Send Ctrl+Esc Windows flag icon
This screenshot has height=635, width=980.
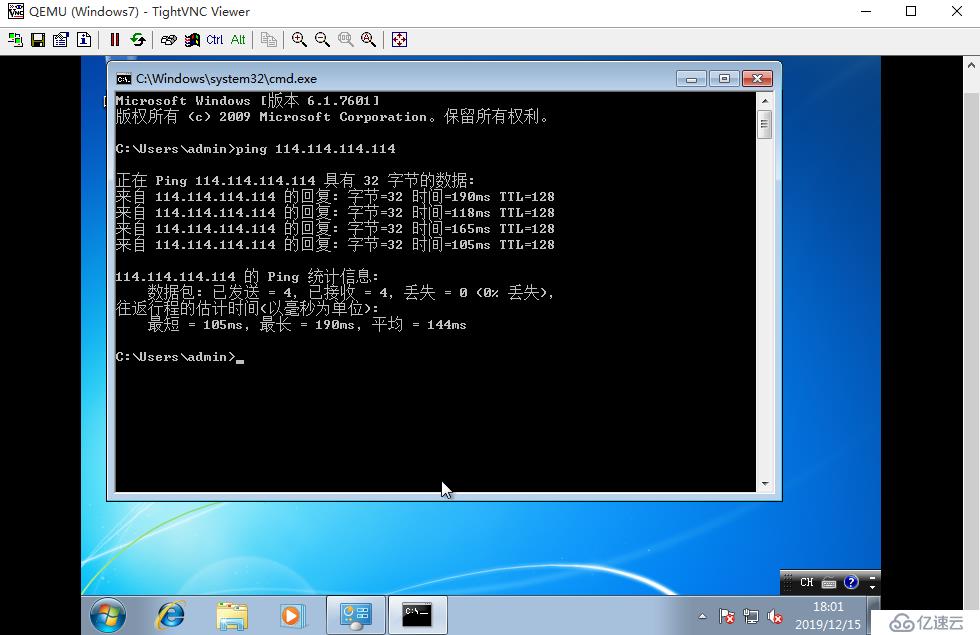[x=192, y=40]
